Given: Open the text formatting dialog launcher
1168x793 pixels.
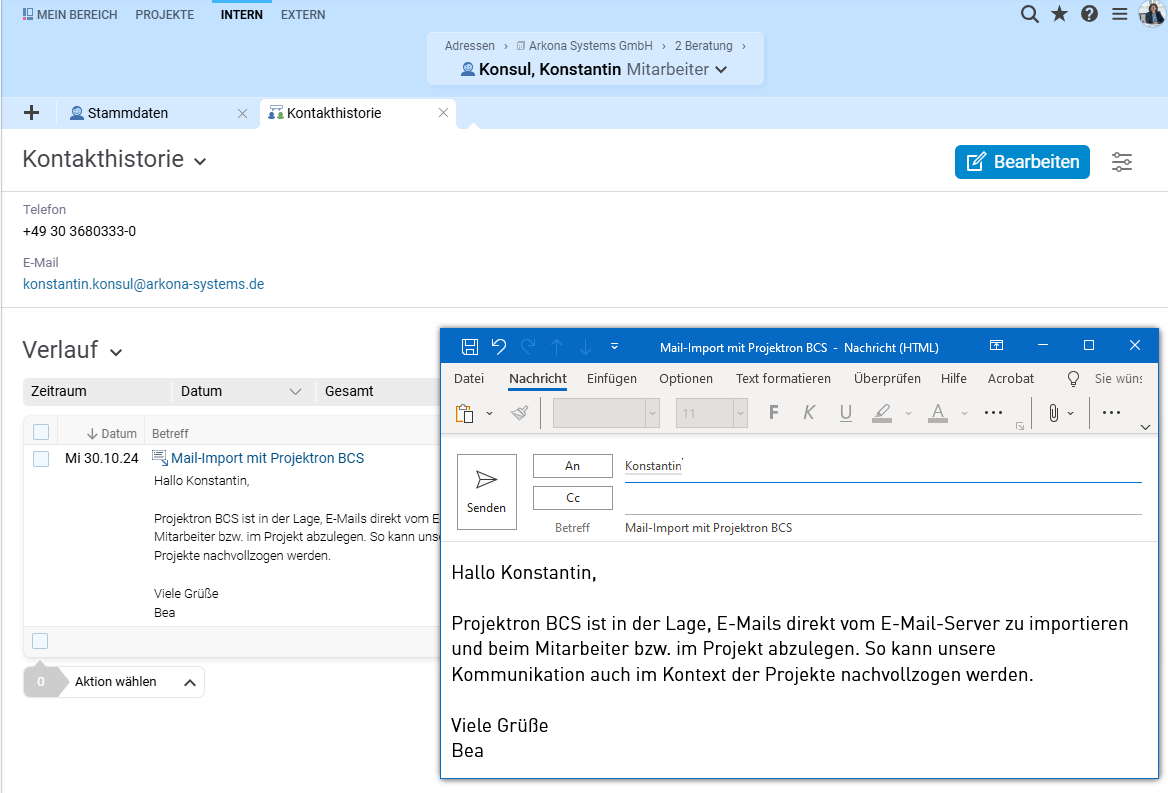Looking at the screenshot, I should point(1020,426).
